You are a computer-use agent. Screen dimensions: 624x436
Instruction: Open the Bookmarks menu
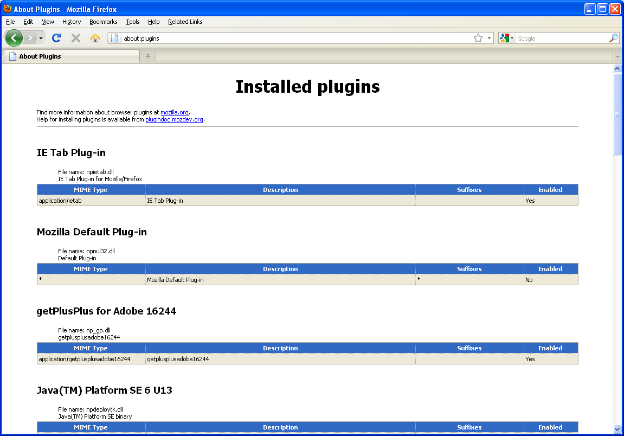(x=103, y=22)
